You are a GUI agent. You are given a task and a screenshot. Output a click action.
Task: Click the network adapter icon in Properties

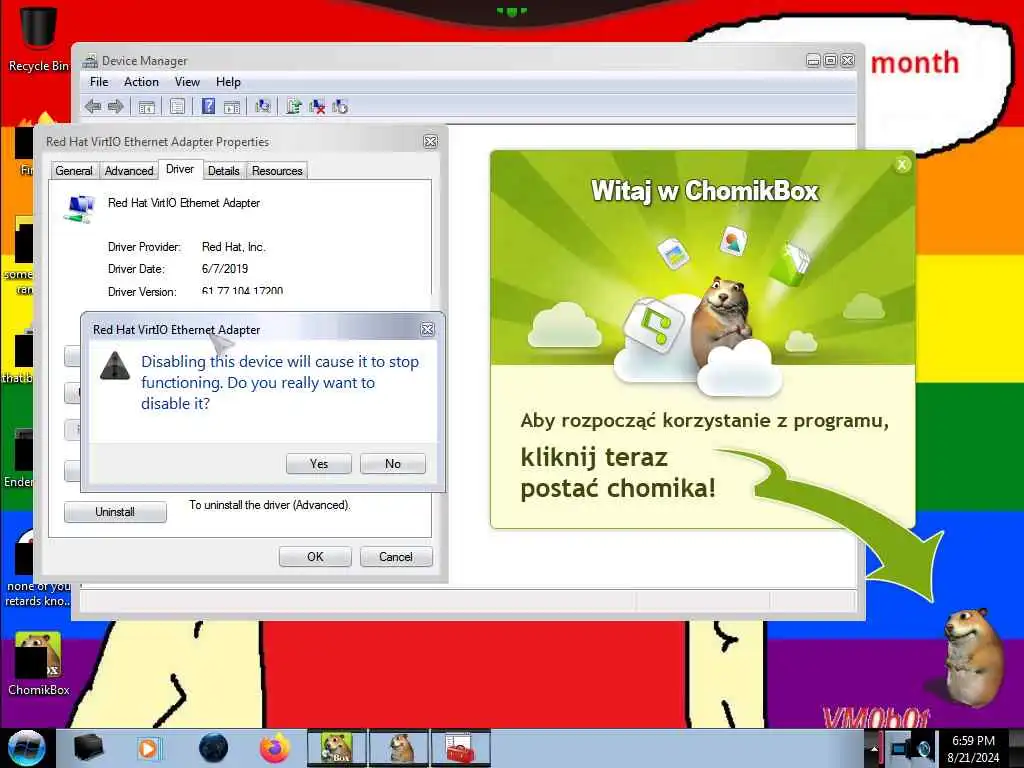(x=79, y=209)
